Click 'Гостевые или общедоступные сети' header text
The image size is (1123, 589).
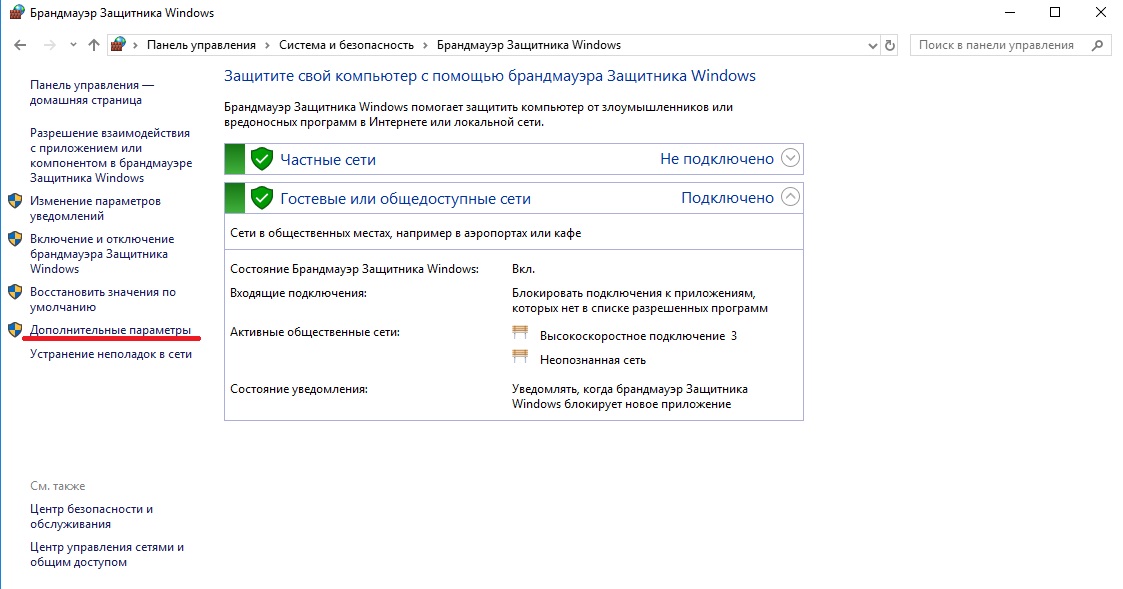pos(405,198)
